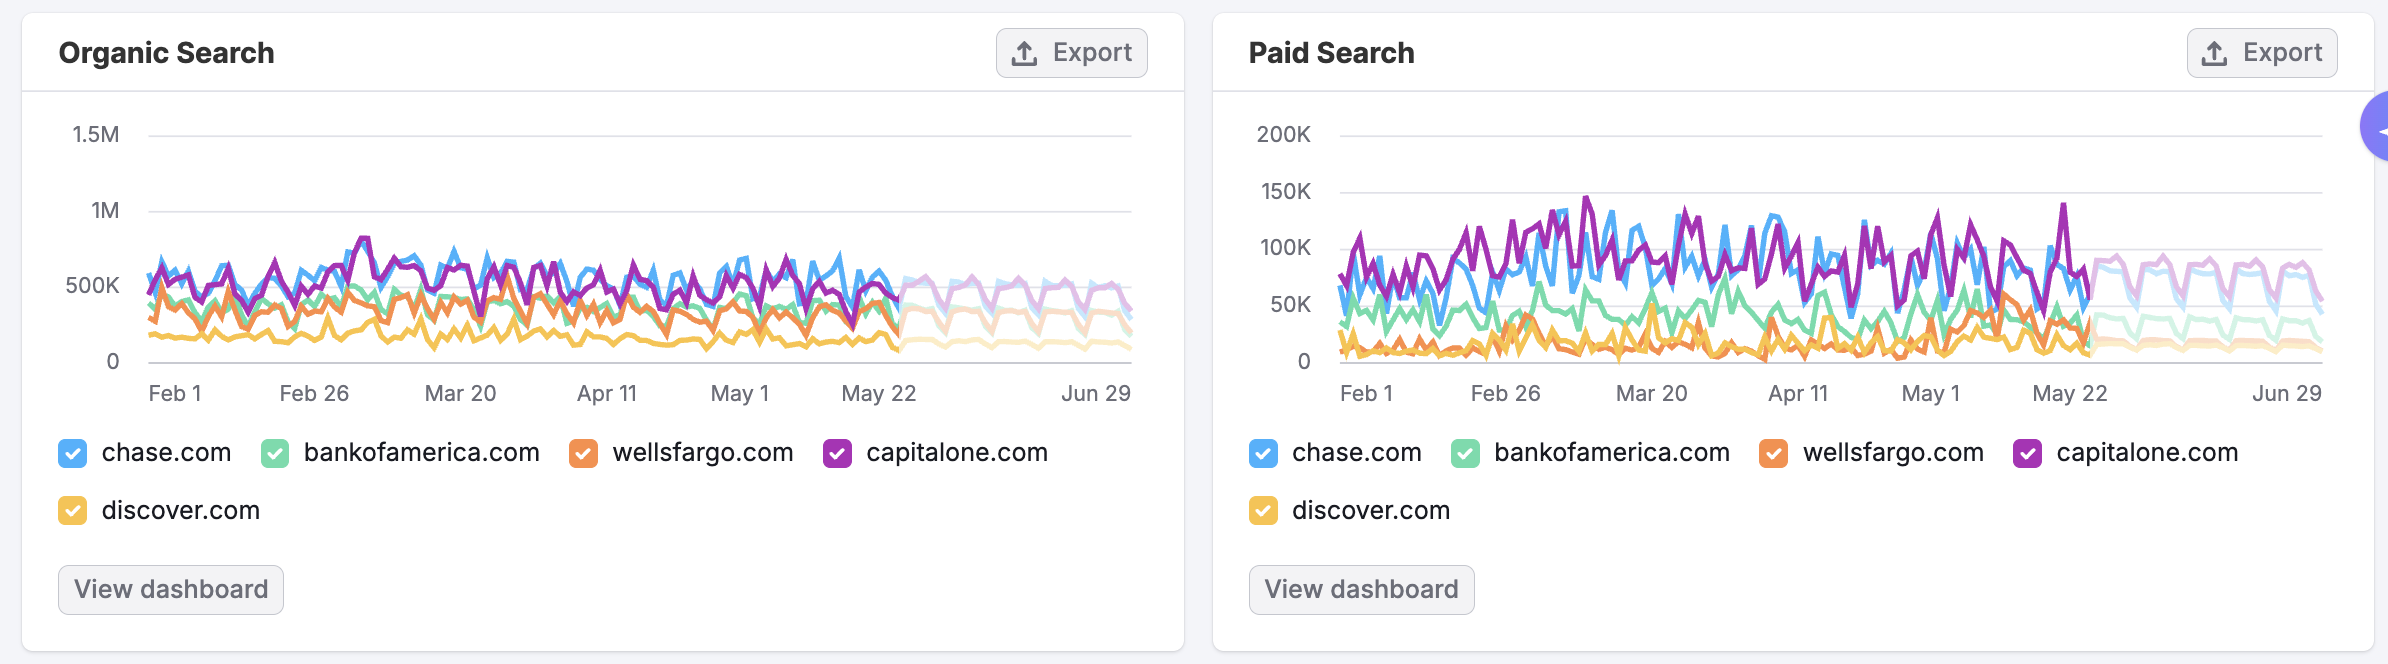Click the Organic Search panel title

166,53
